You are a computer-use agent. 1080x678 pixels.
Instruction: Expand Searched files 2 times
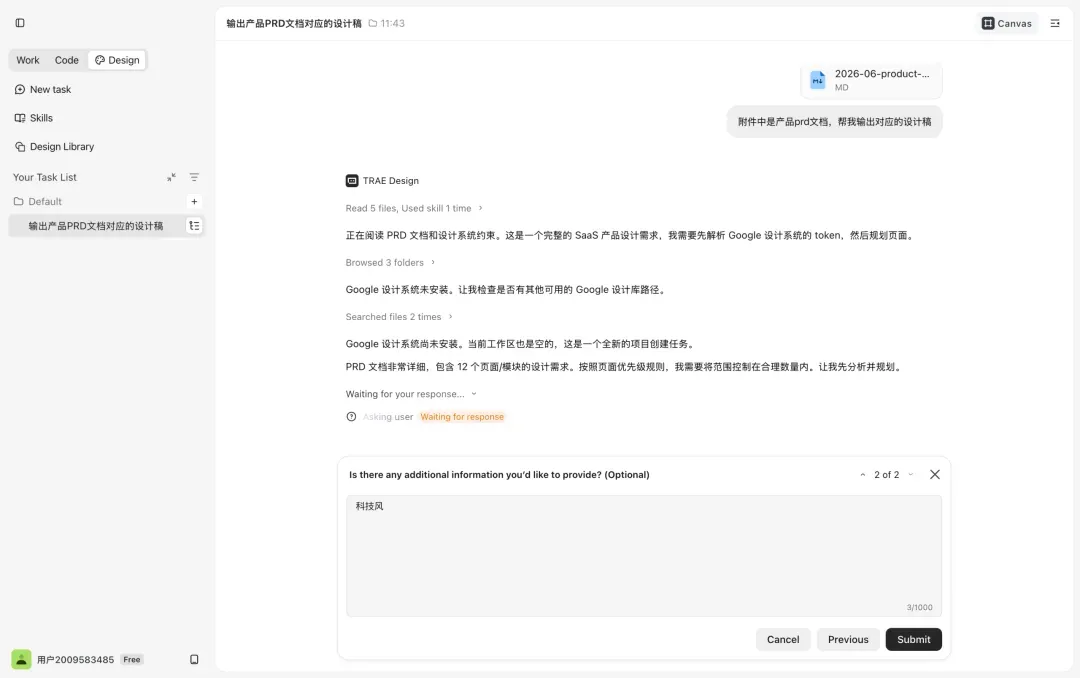click(x=399, y=317)
